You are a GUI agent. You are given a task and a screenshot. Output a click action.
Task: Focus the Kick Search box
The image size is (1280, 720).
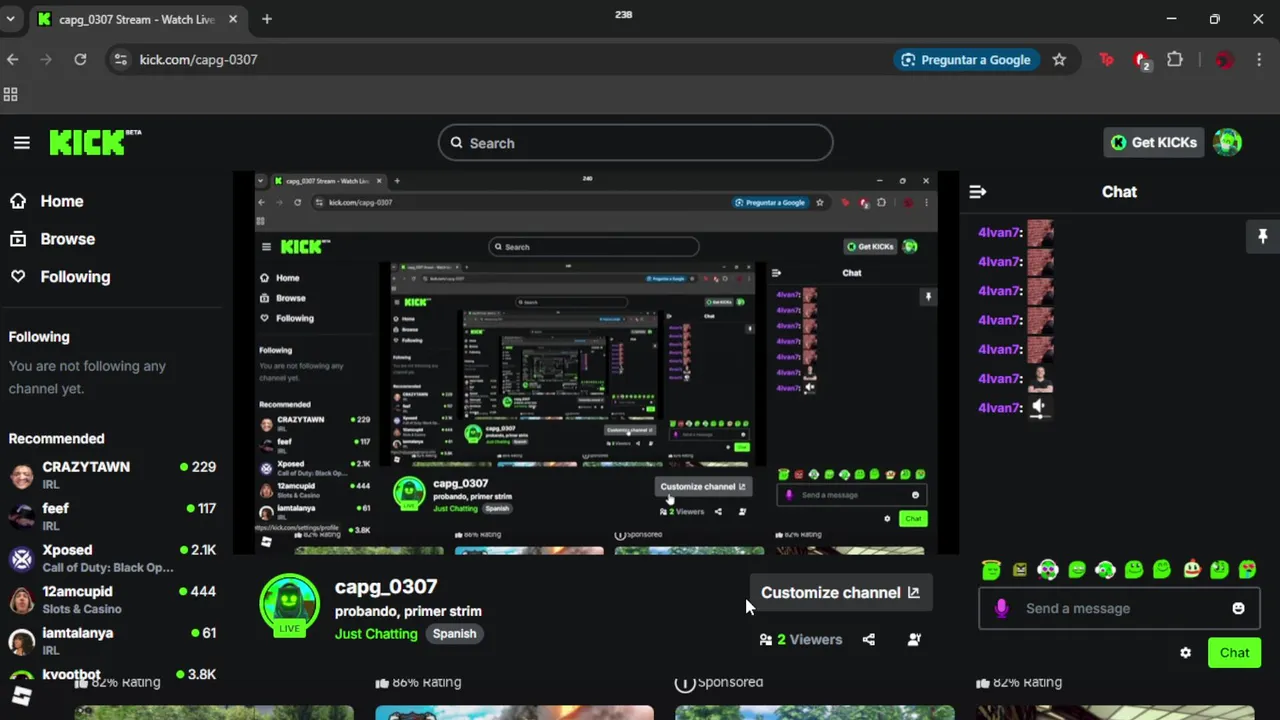click(635, 143)
